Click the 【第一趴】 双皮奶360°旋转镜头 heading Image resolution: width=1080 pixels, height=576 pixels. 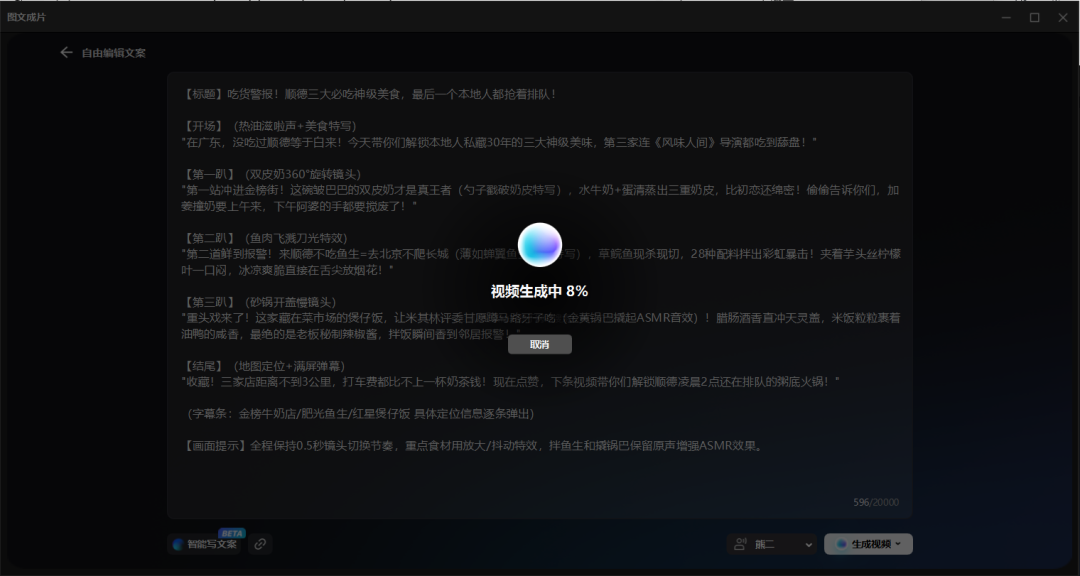click(x=271, y=174)
